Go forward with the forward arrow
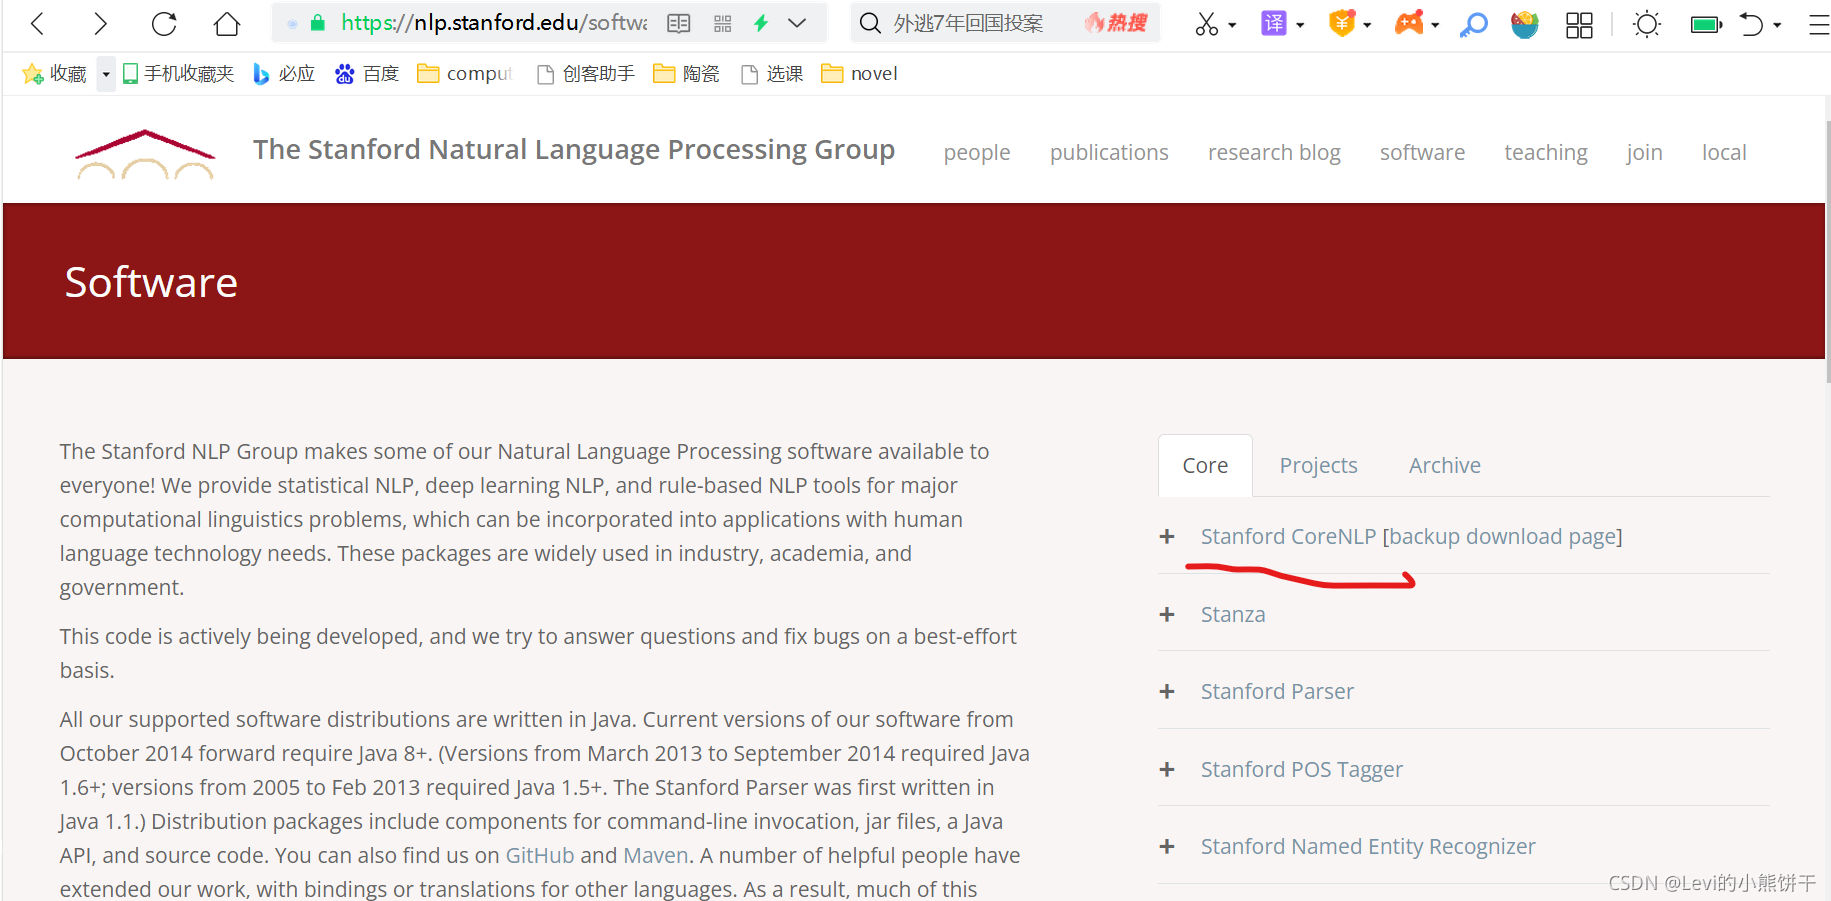Viewport: 1831px width, 901px height. [x=99, y=23]
